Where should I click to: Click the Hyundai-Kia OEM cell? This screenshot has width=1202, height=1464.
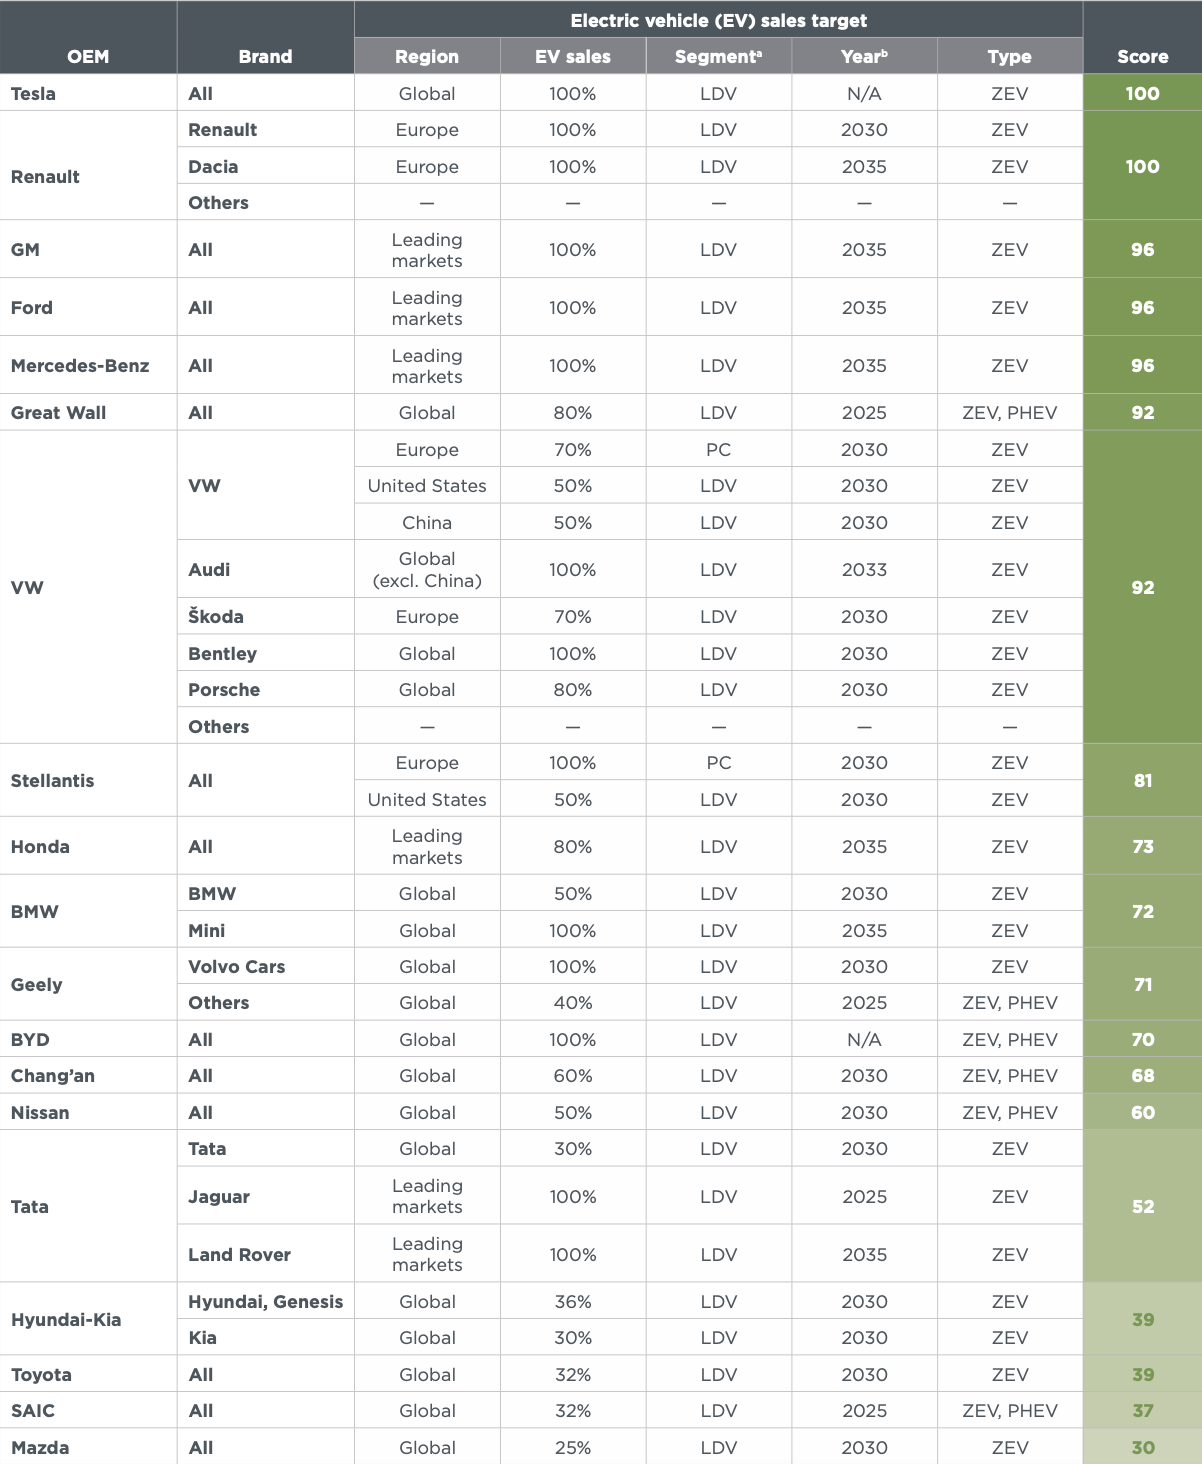click(x=66, y=1320)
